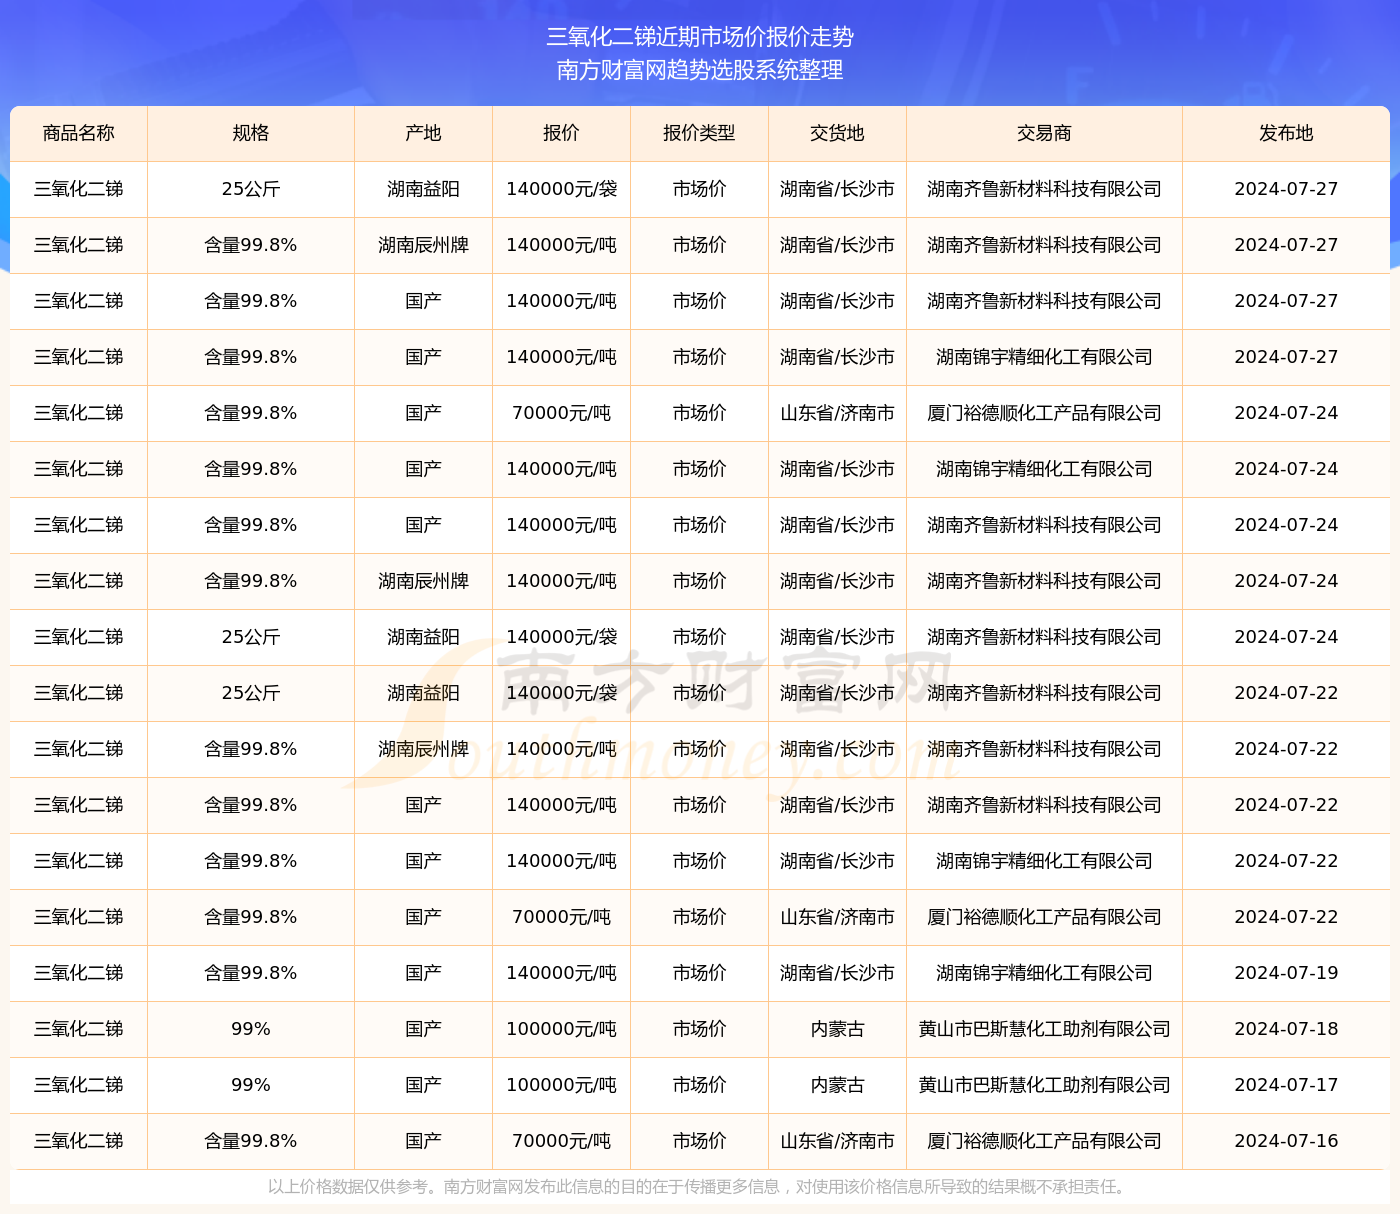This screenshot has height=1214, width=1400.
Task: Click 含量99.8% in the 2024-07-16 row
Action: pyautogui.click(x=251, y=1141)
